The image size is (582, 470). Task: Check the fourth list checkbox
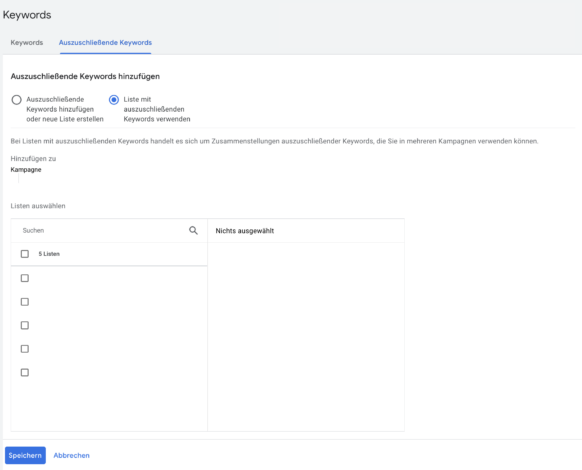point(25,349)
